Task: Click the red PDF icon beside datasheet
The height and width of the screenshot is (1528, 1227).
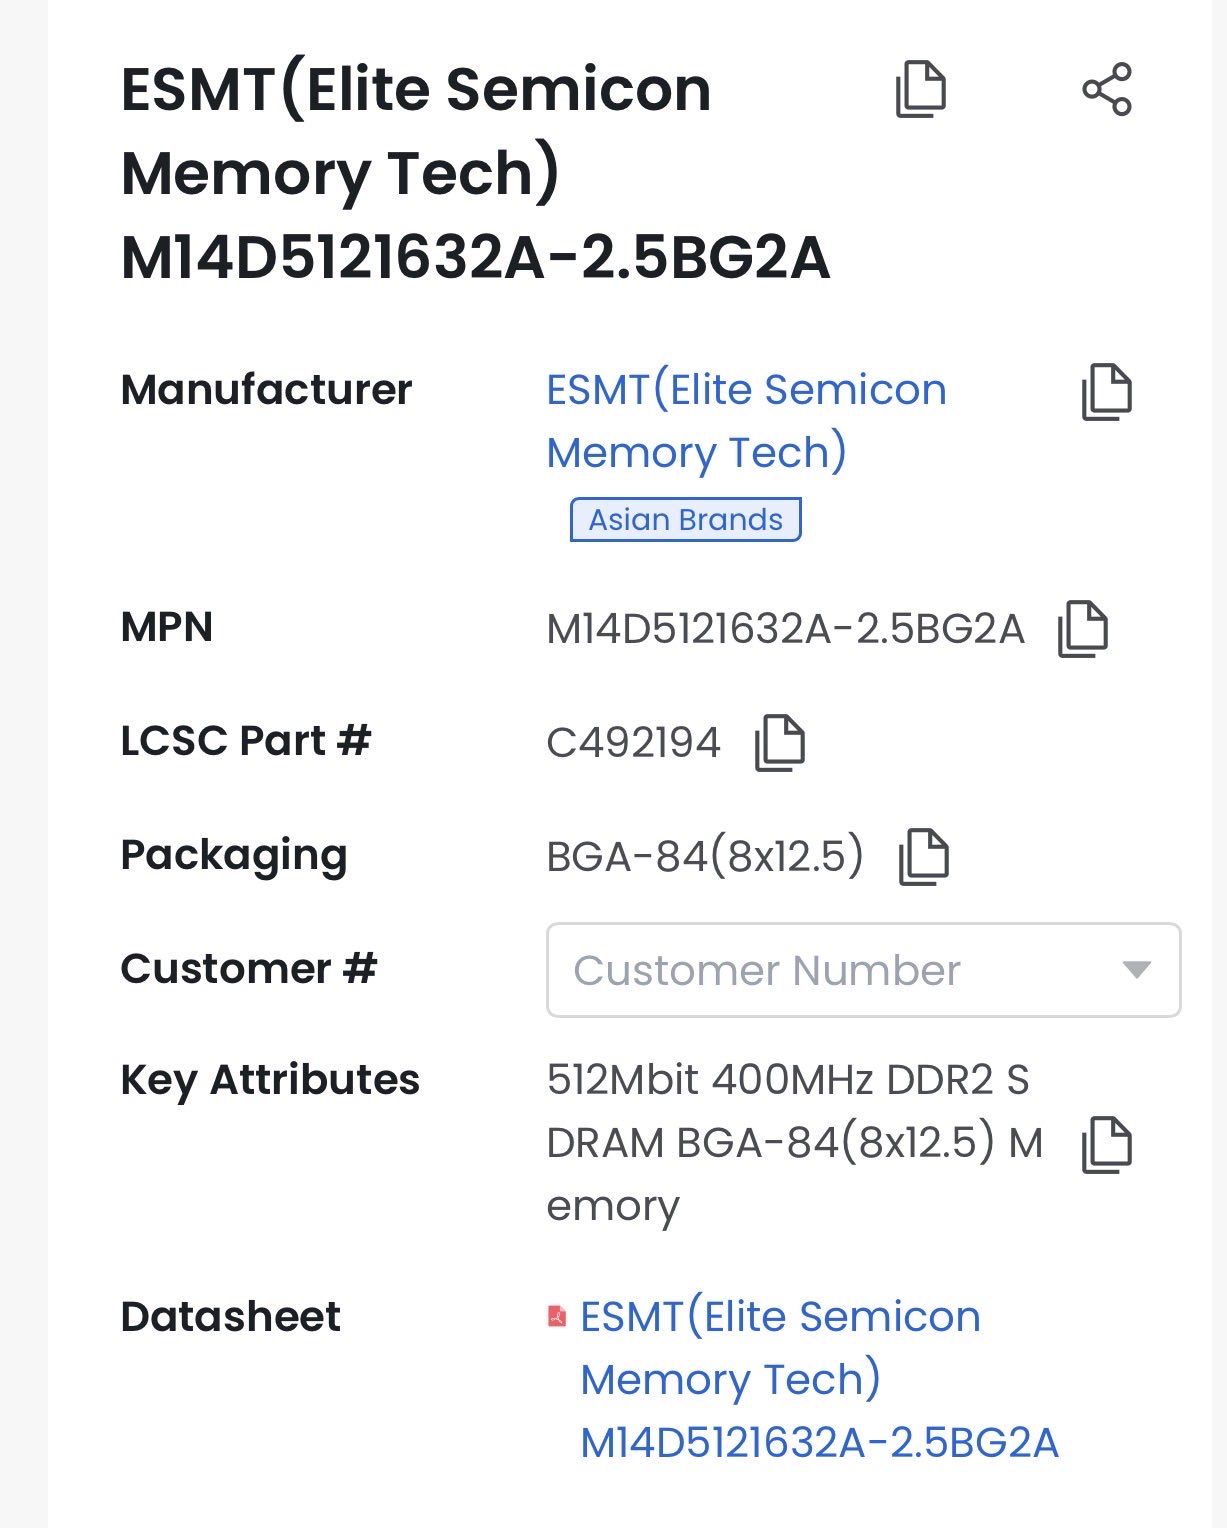Action: [x=557, y=1316]
